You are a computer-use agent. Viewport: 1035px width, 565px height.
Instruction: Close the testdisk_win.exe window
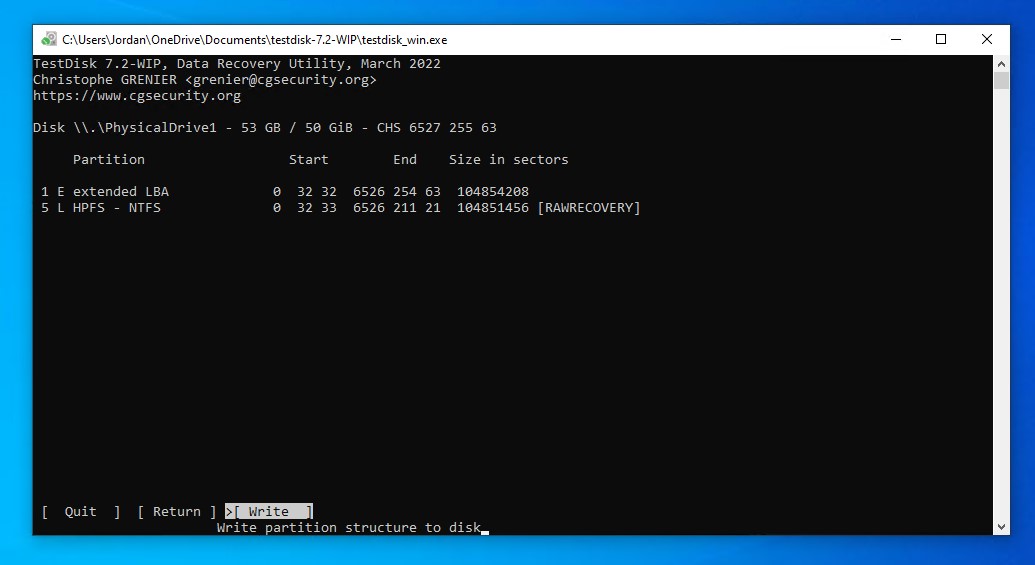click(987, 40)
